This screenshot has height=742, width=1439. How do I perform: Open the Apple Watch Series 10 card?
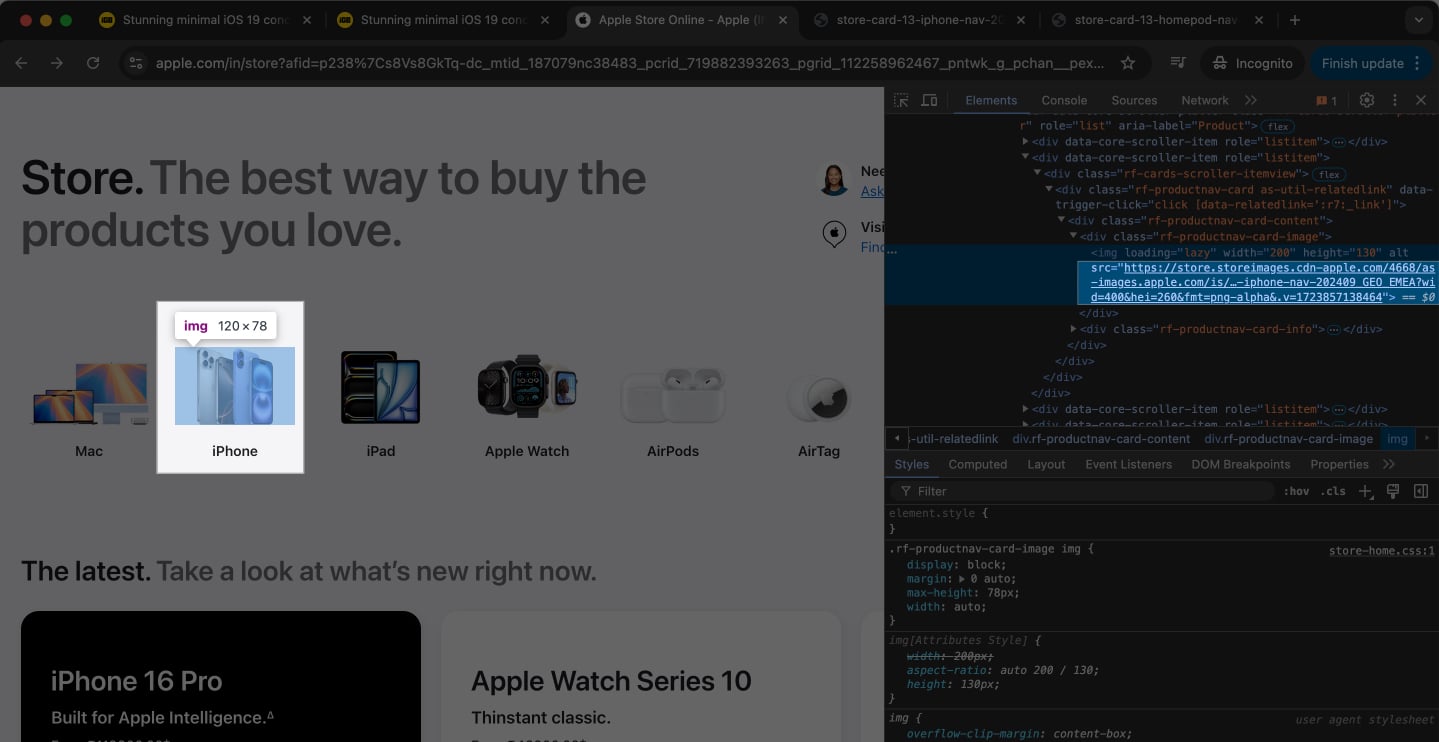coord(641,677)
